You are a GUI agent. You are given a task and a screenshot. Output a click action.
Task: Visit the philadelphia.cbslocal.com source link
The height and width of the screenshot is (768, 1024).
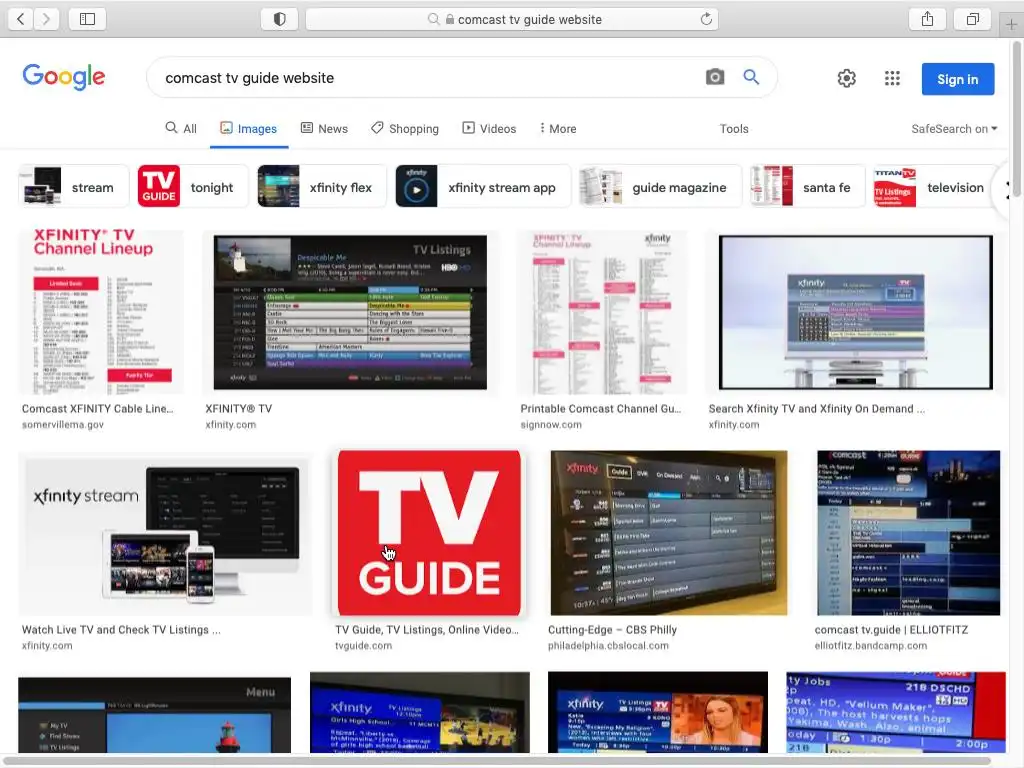[x=608, y=645]
